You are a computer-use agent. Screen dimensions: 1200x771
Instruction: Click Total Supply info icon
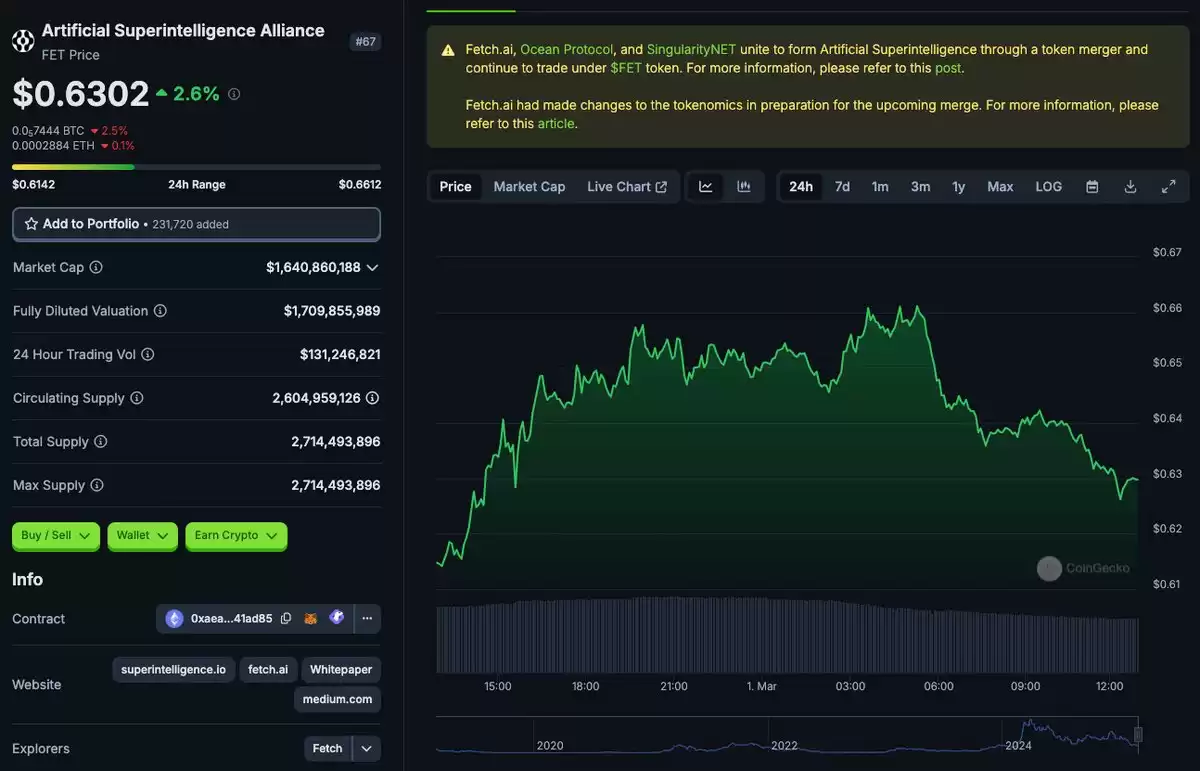tap(100, 441)
